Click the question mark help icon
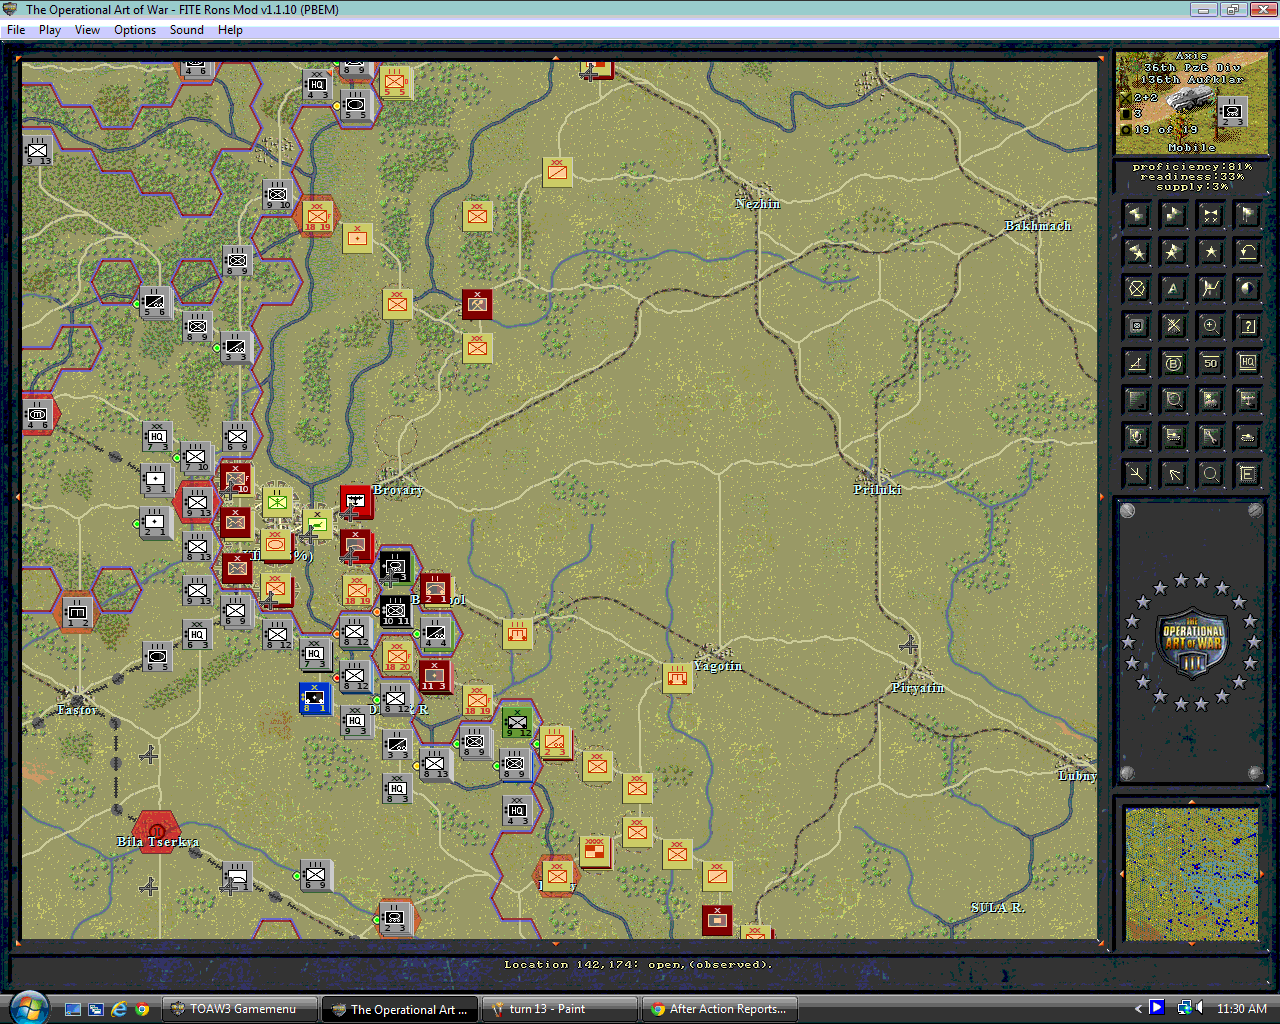Image resolution: width=1280 pixels, height=1024 pixels. [x=1247, y=326]
